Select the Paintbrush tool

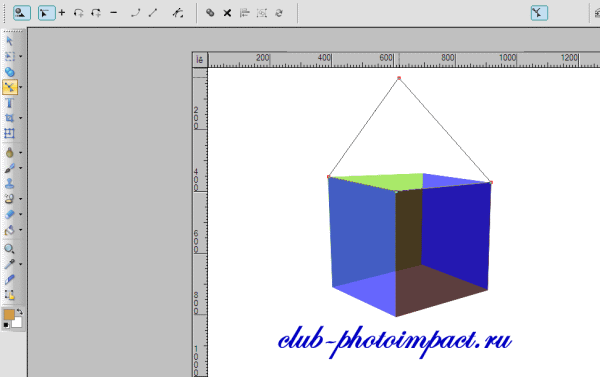pyautogui.click(x=10, y=168)
